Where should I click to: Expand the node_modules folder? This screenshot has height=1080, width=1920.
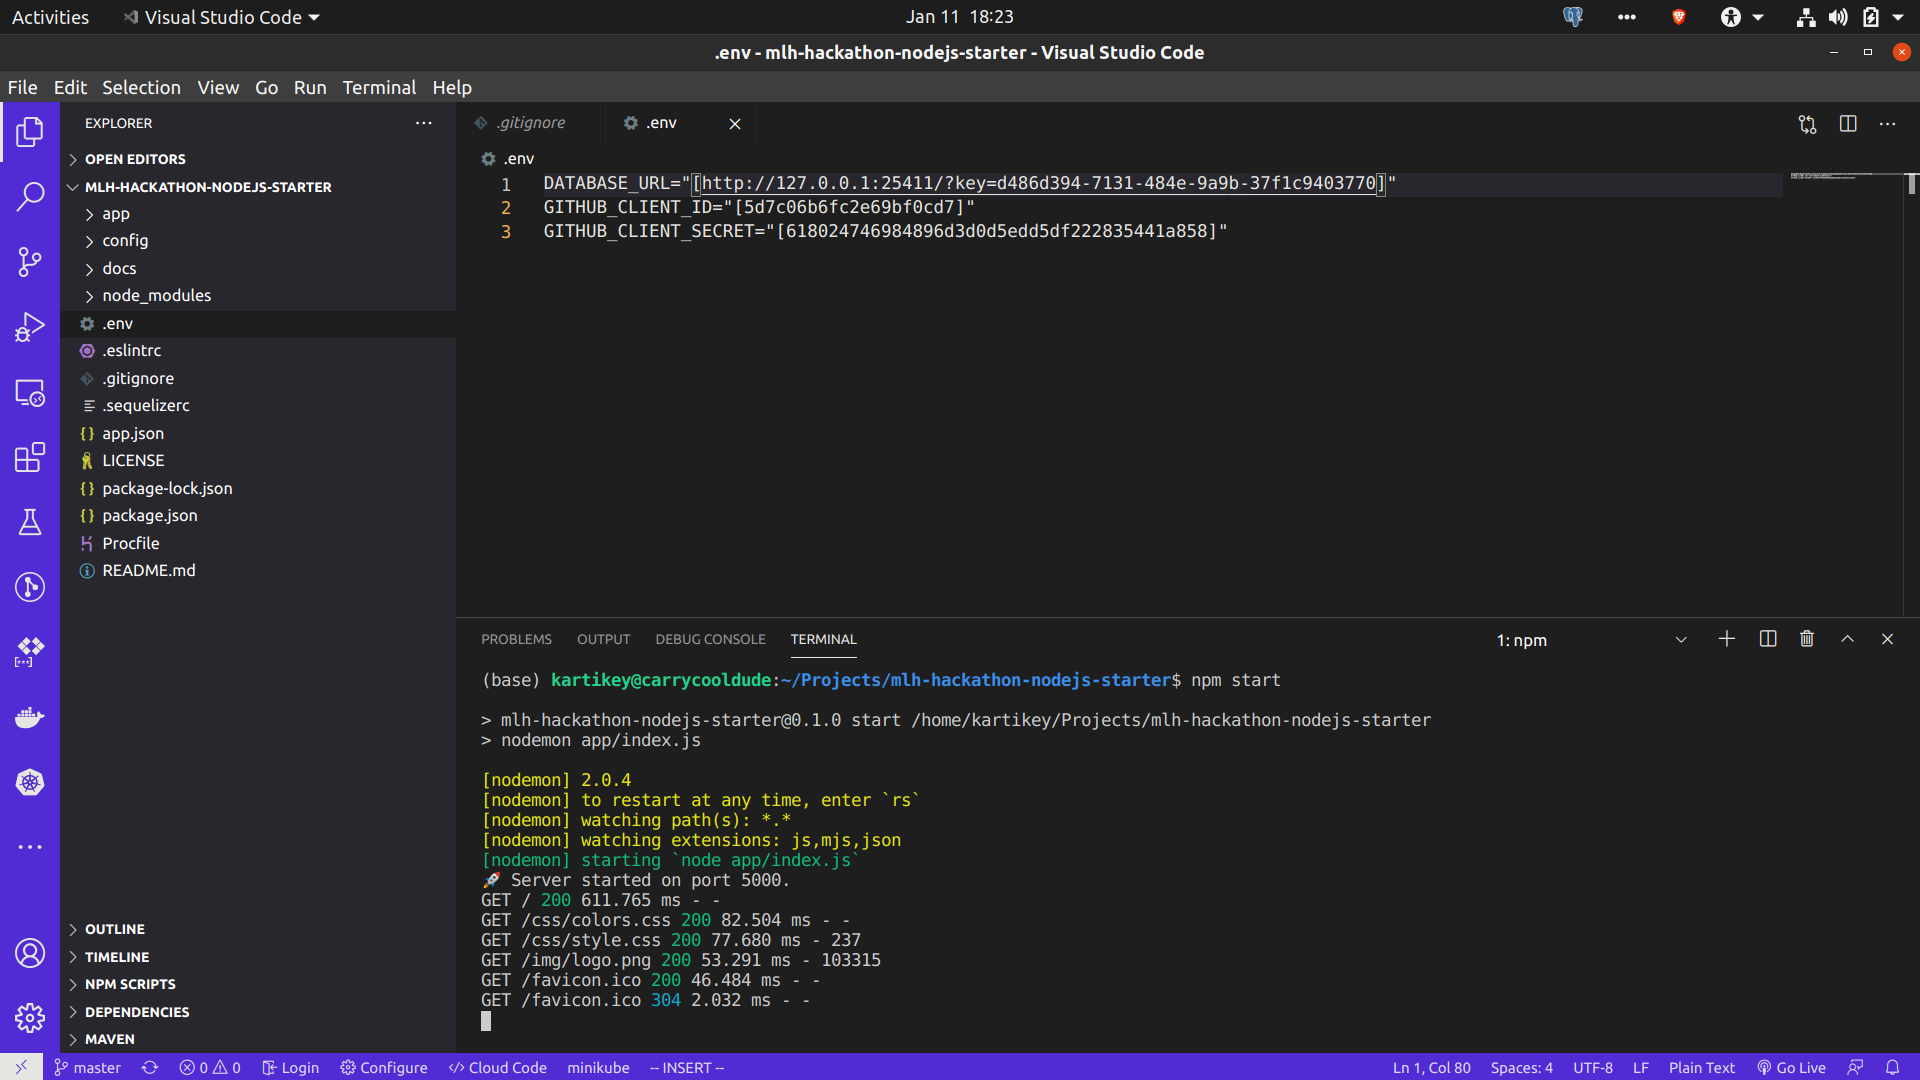pos(156,296)
